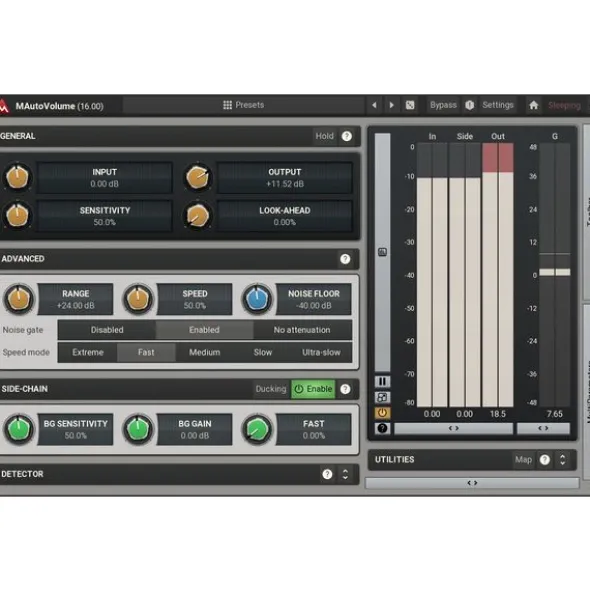
Task: Click the gain meter width arrows bar
Action: (x=543, y=429)
